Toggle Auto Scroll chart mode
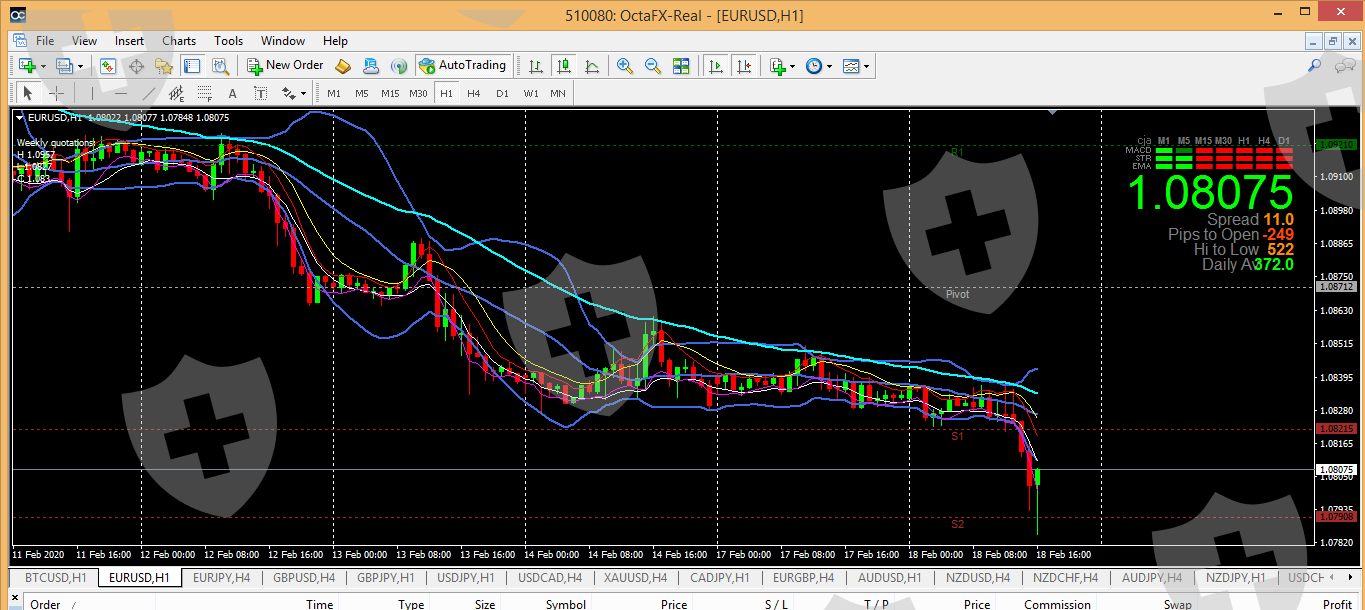Viewport: 1365px width, 610px height. pos(715,66)
